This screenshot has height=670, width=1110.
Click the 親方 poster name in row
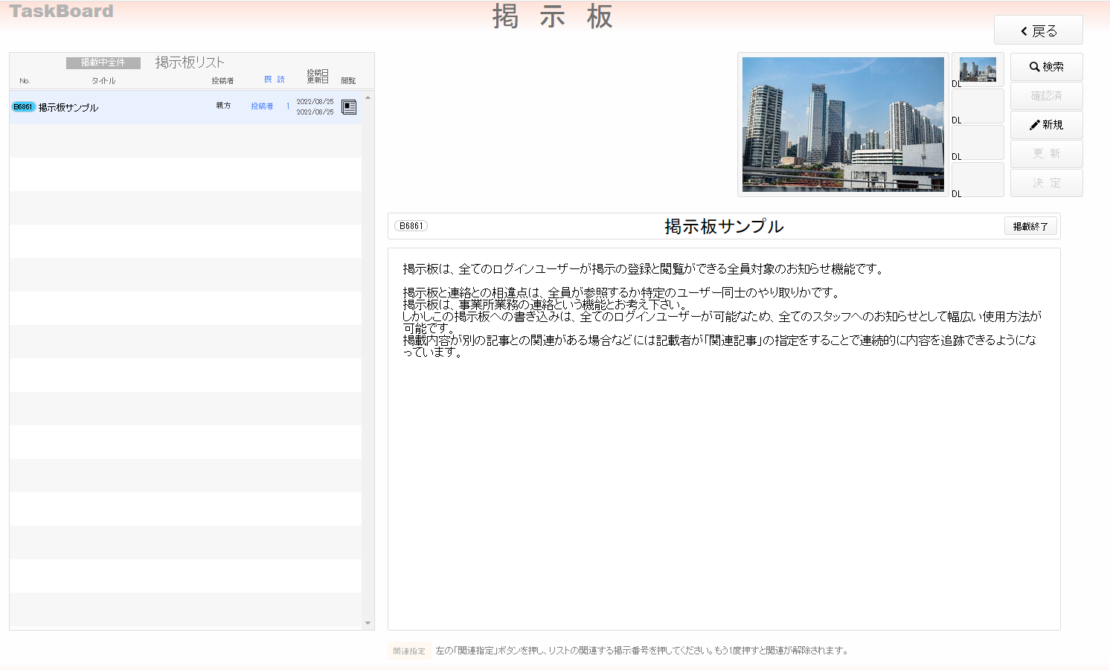(224, 106)
